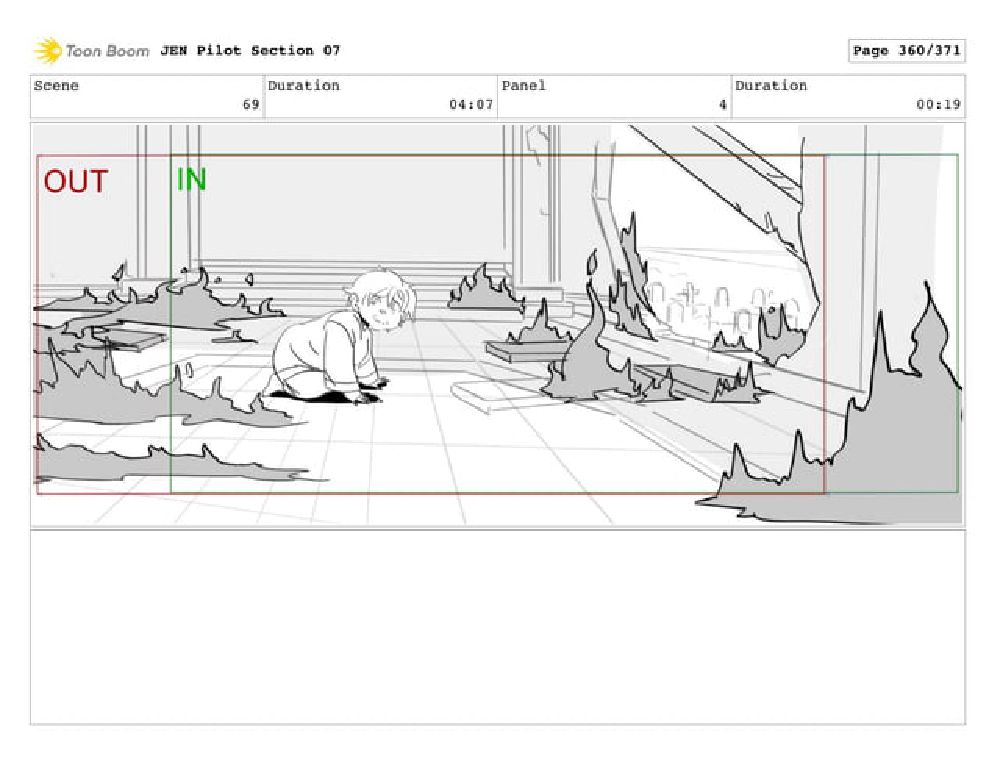Click the Toon Boom sunburst logo
This screenshot has height=770, width=997.
[47, 51]
